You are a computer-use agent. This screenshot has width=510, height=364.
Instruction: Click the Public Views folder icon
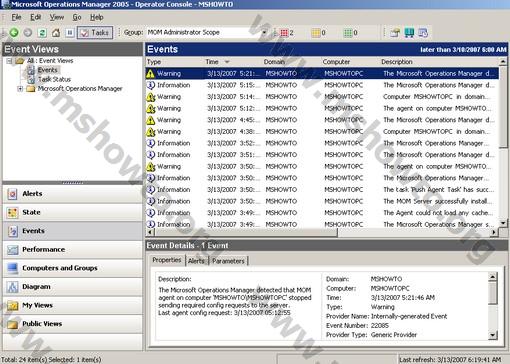pyautogui.click(x=13, y=324)
